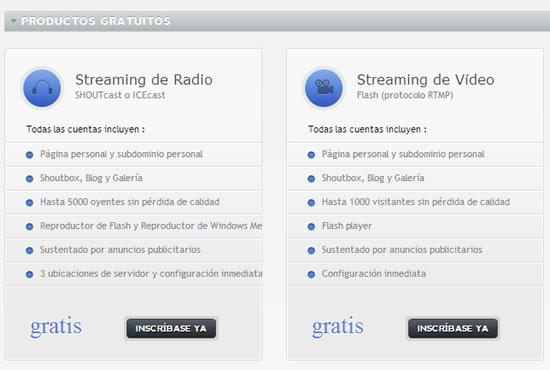Click 'Todas las cuentas incluyen' in Vídeo card
This screenshot has height=370, width=550.
coord(367,129)
